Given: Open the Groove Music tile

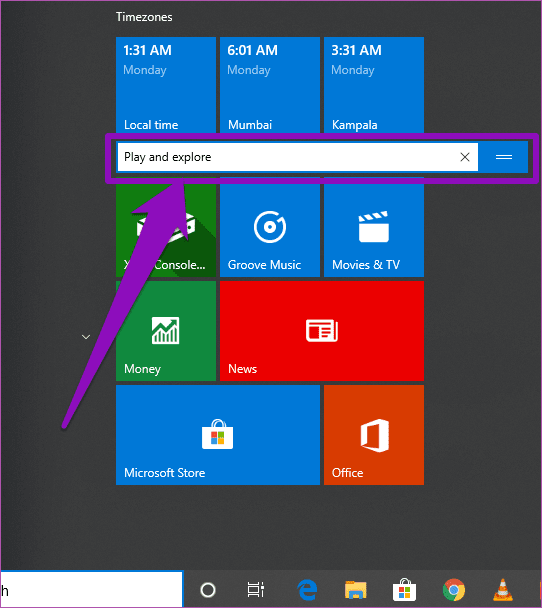Looking at the screenshot, I should [x=270, y=229].
